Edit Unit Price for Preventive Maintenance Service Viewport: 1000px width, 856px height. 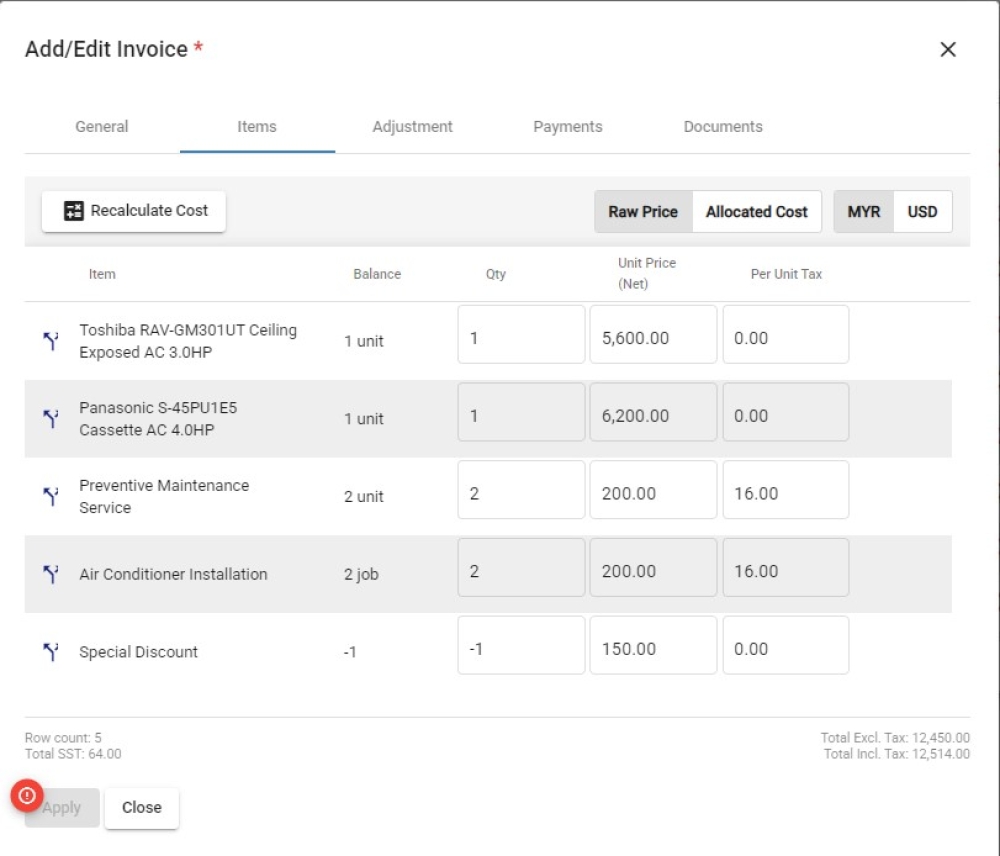pos(653,490)
